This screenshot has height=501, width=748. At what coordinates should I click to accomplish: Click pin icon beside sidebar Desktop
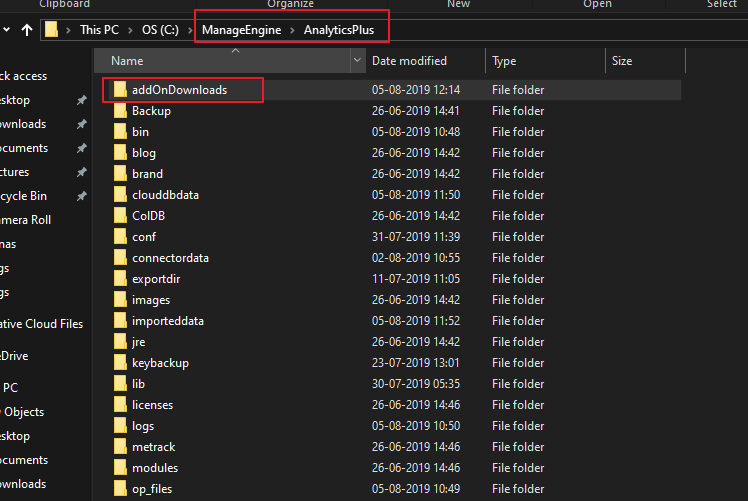click(x=82, y=100)
